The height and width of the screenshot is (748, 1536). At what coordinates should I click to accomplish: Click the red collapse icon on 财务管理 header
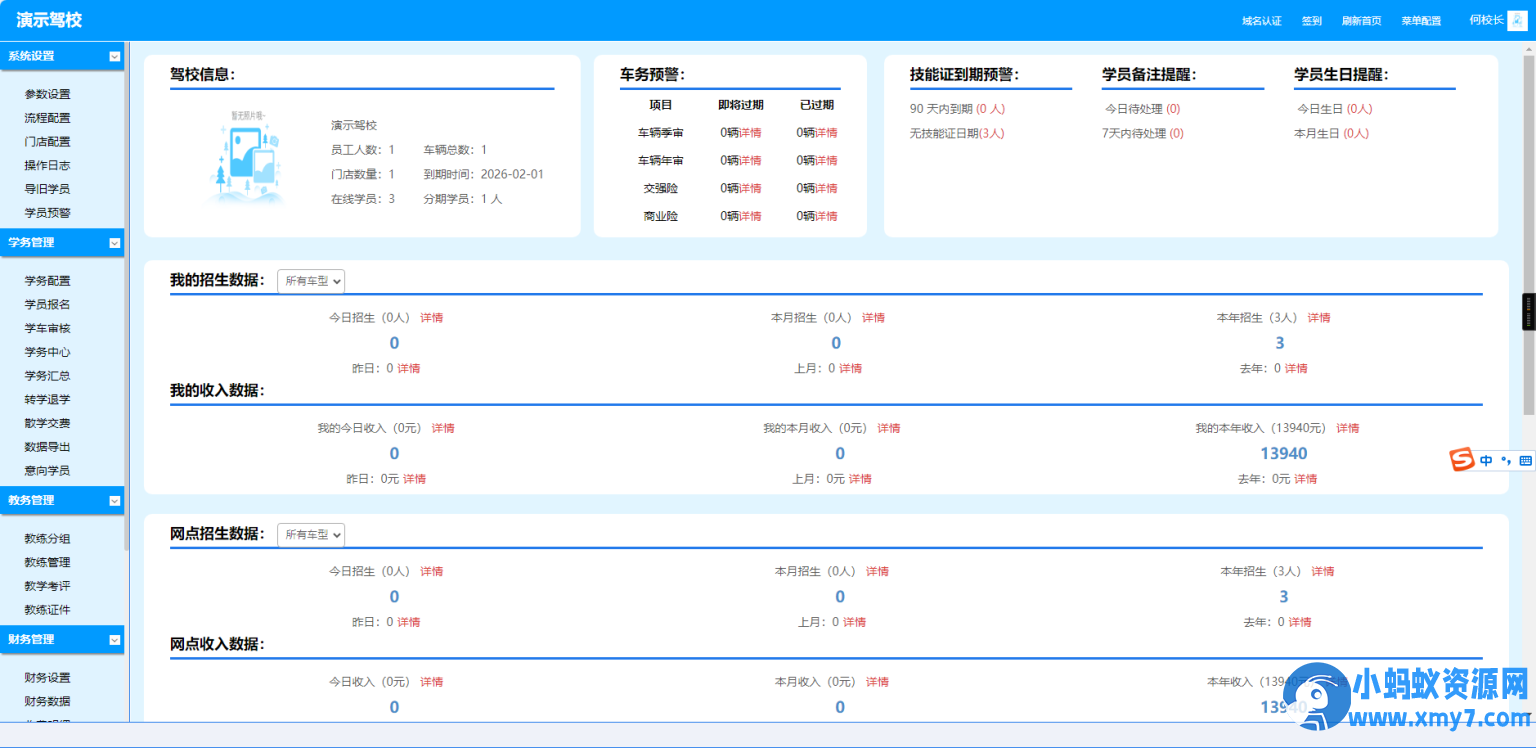pos(113,640)
